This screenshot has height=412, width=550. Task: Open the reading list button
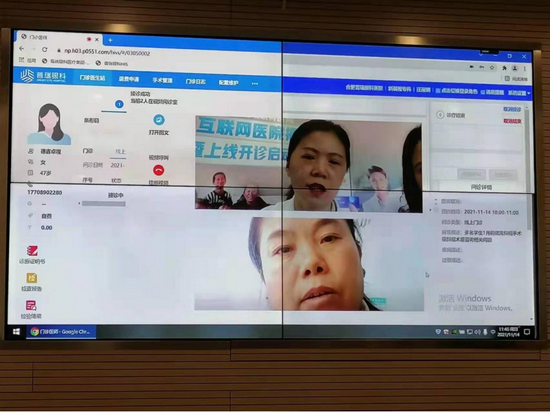(516, 79)
